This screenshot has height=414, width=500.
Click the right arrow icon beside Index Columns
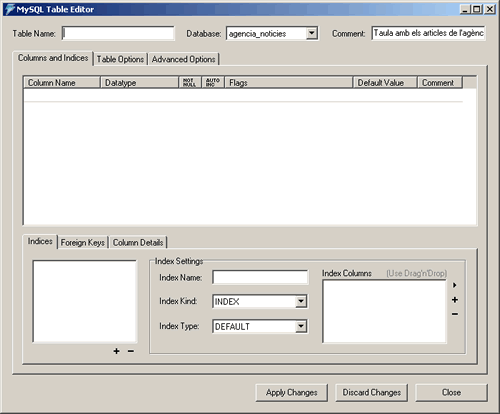[x=454, y=285]
